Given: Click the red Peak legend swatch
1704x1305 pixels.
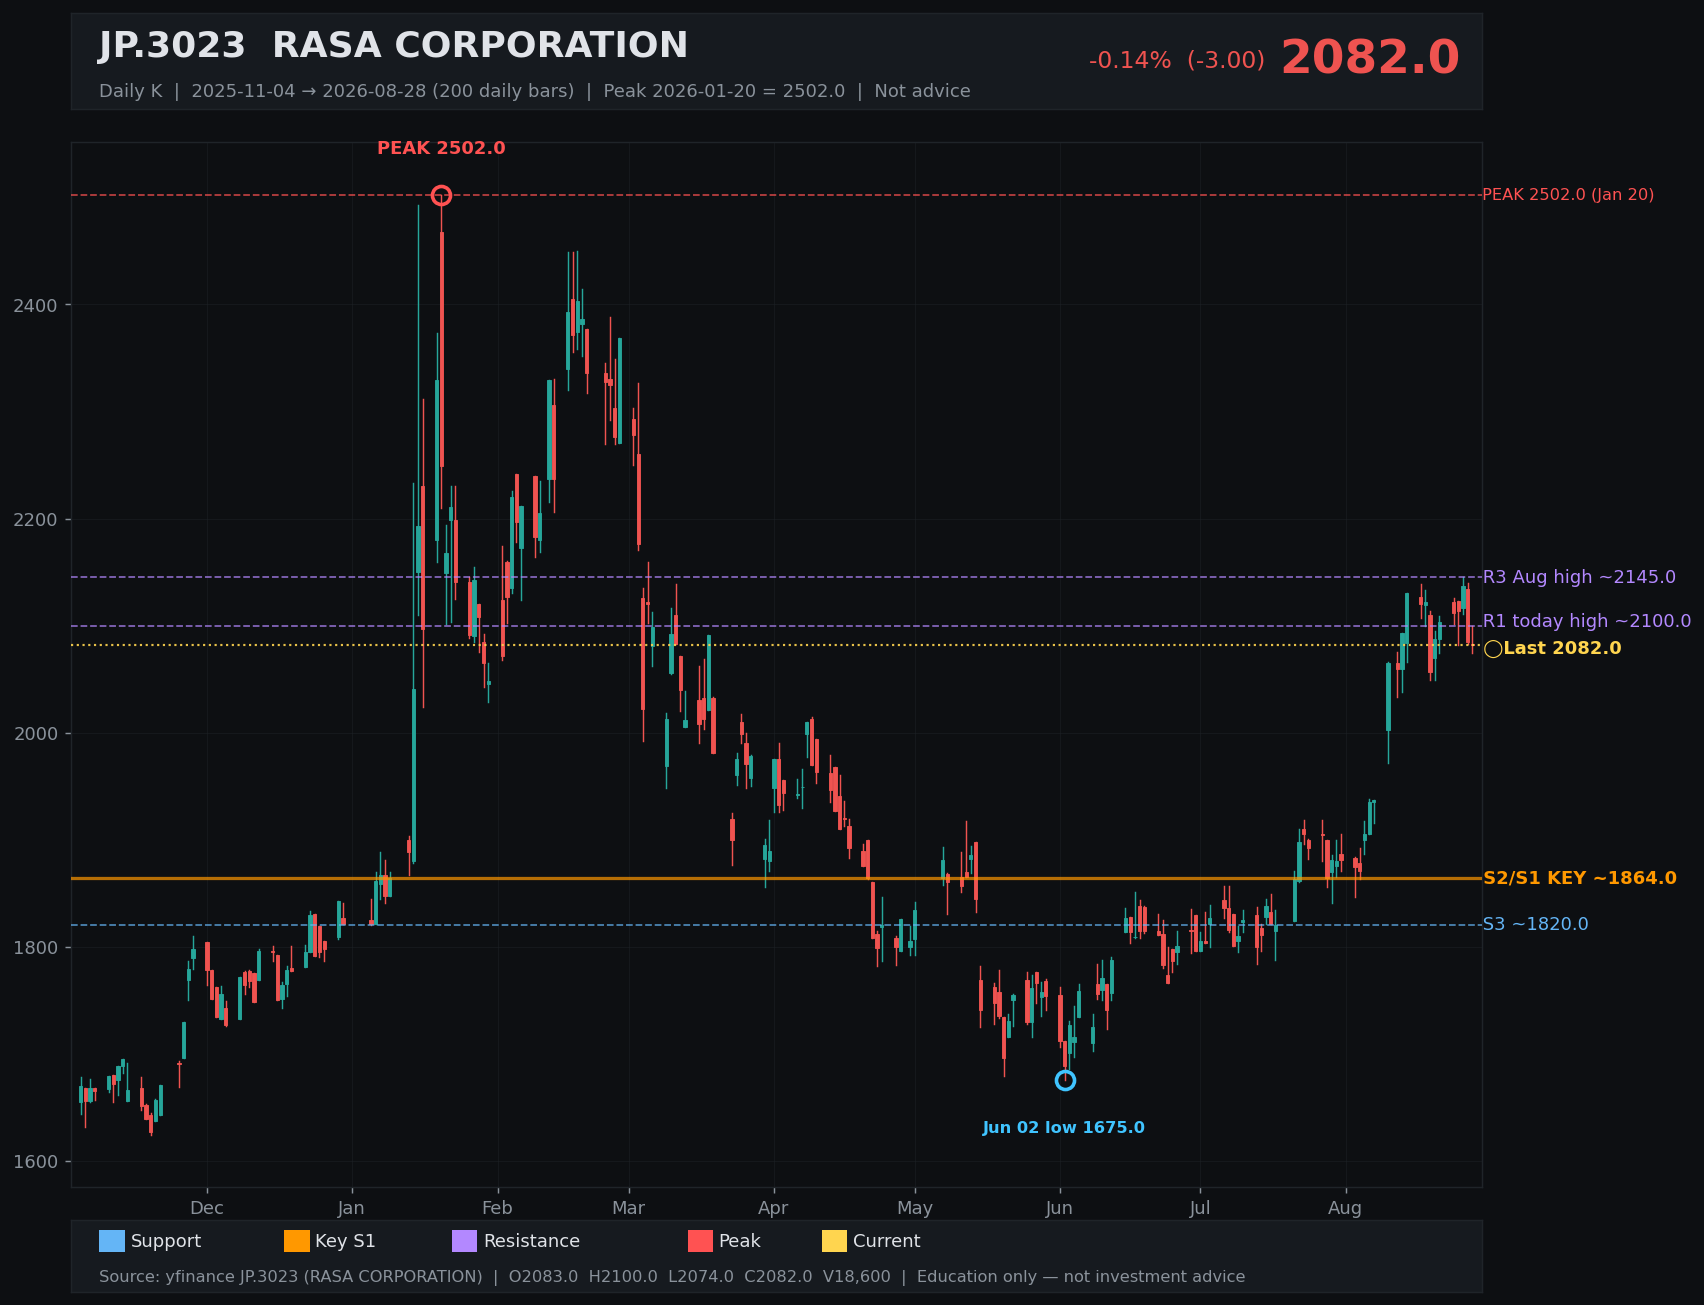Looking at the screenshot, I should [x=701, y=1241].
